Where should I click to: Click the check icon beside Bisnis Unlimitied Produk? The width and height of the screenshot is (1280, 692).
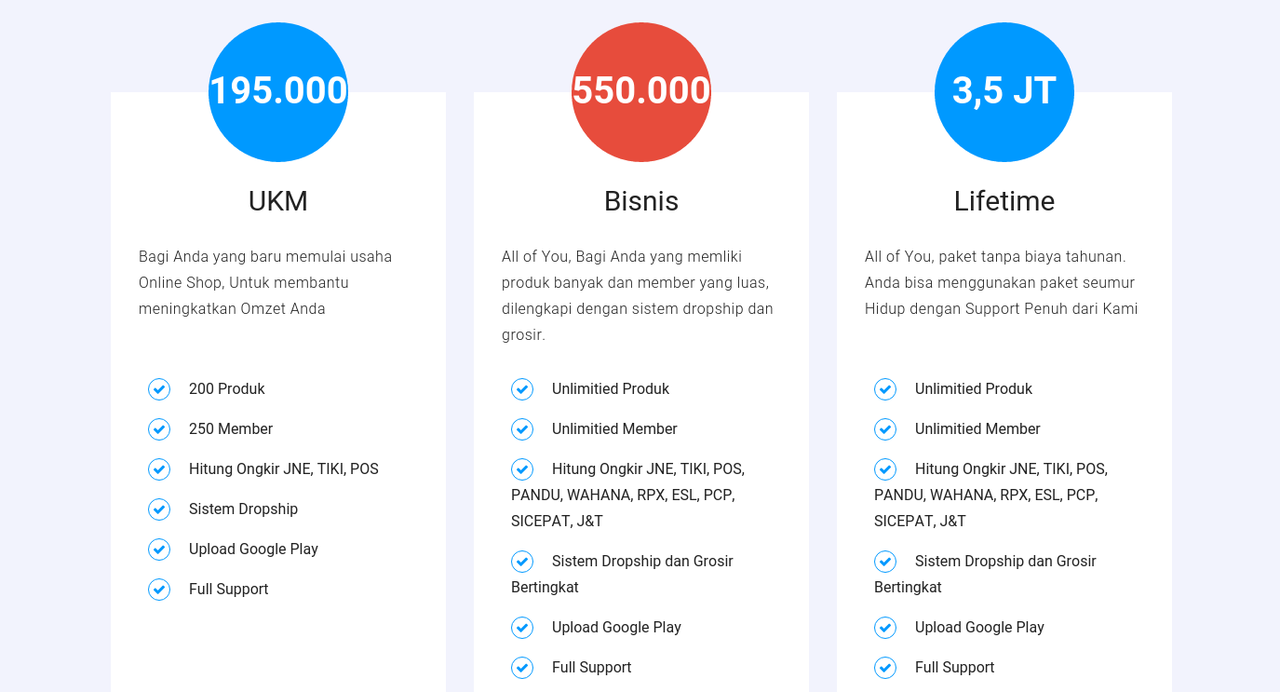(x=522, y=389)
